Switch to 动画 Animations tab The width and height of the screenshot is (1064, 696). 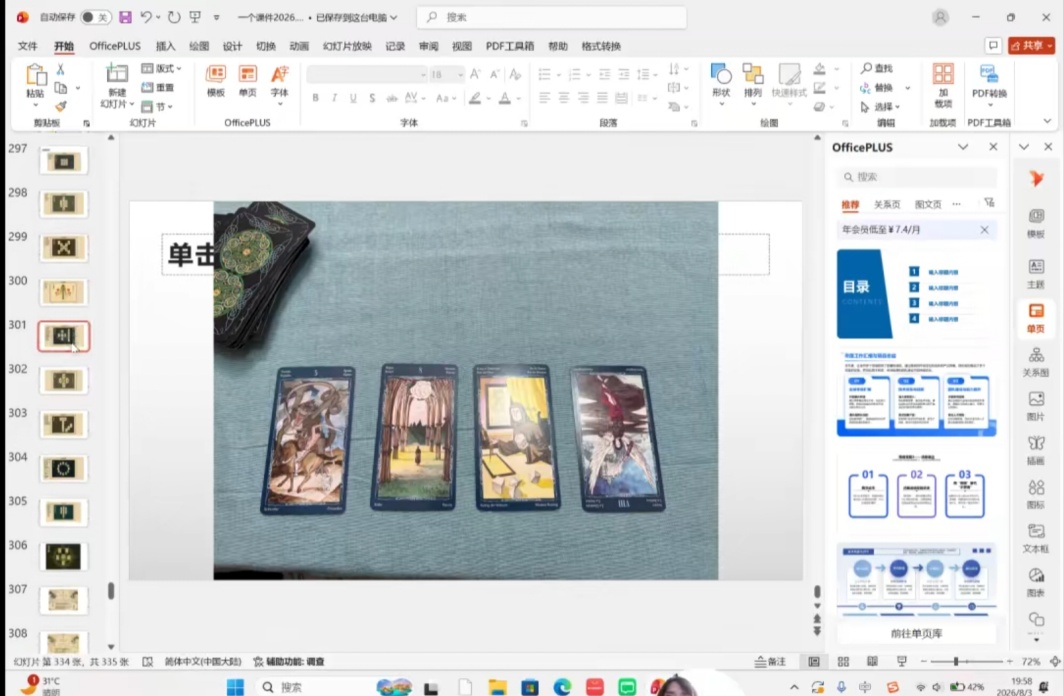[299, 46]
